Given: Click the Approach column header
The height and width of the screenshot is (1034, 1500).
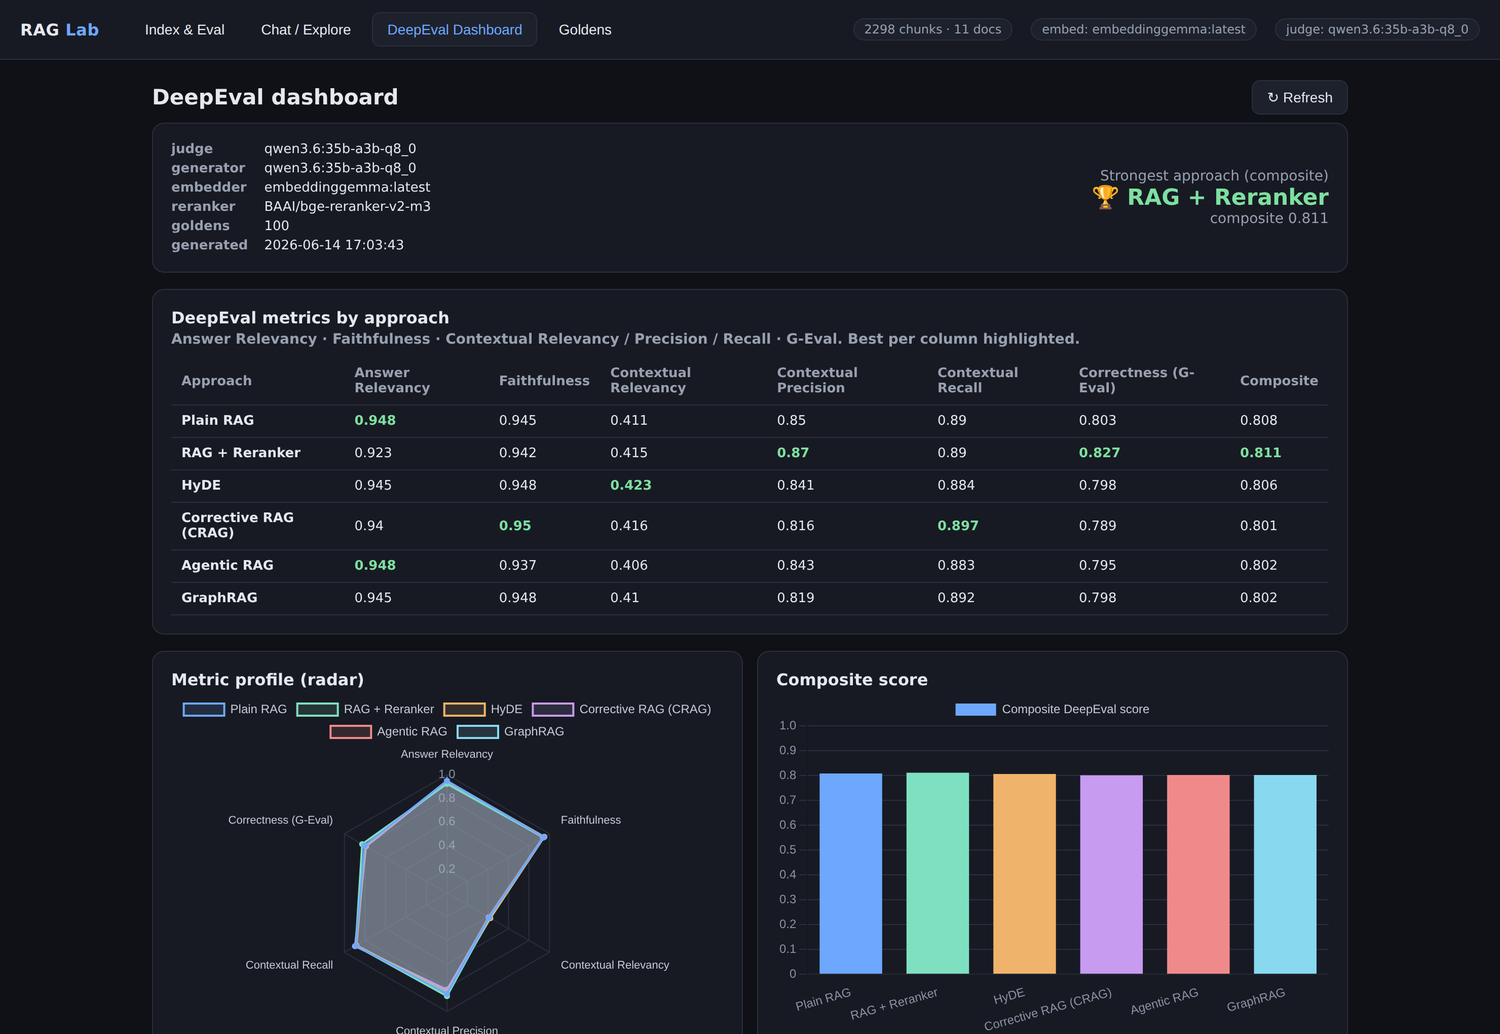Looking at the screenshot, I should pyautogui.click(x=216, y=381).
